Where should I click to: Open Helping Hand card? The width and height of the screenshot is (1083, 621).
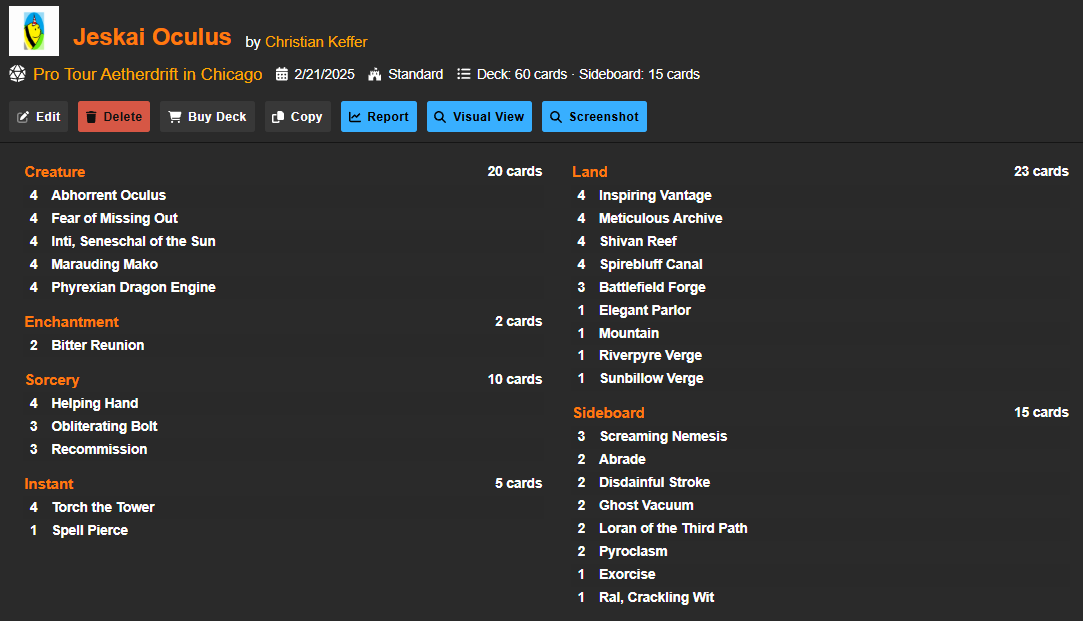[95, 403]
